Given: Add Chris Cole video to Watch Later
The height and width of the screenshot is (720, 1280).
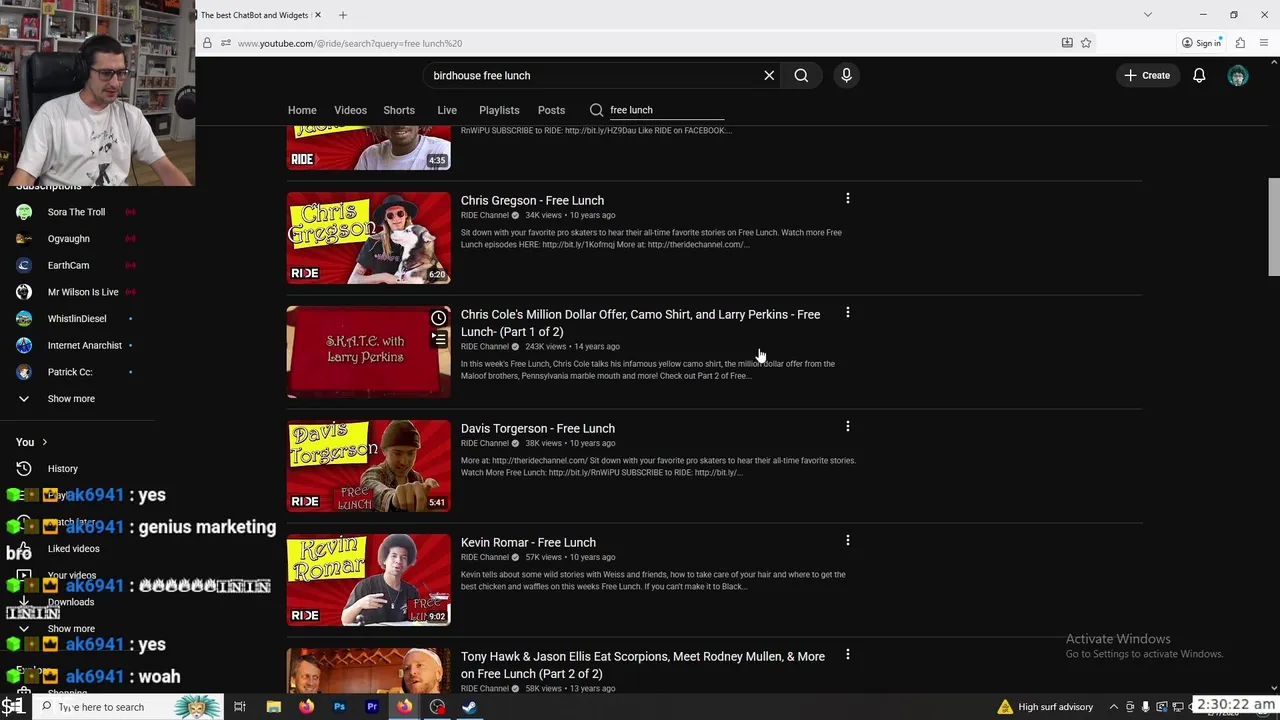Looking at the screenshot, I should 438,318.
